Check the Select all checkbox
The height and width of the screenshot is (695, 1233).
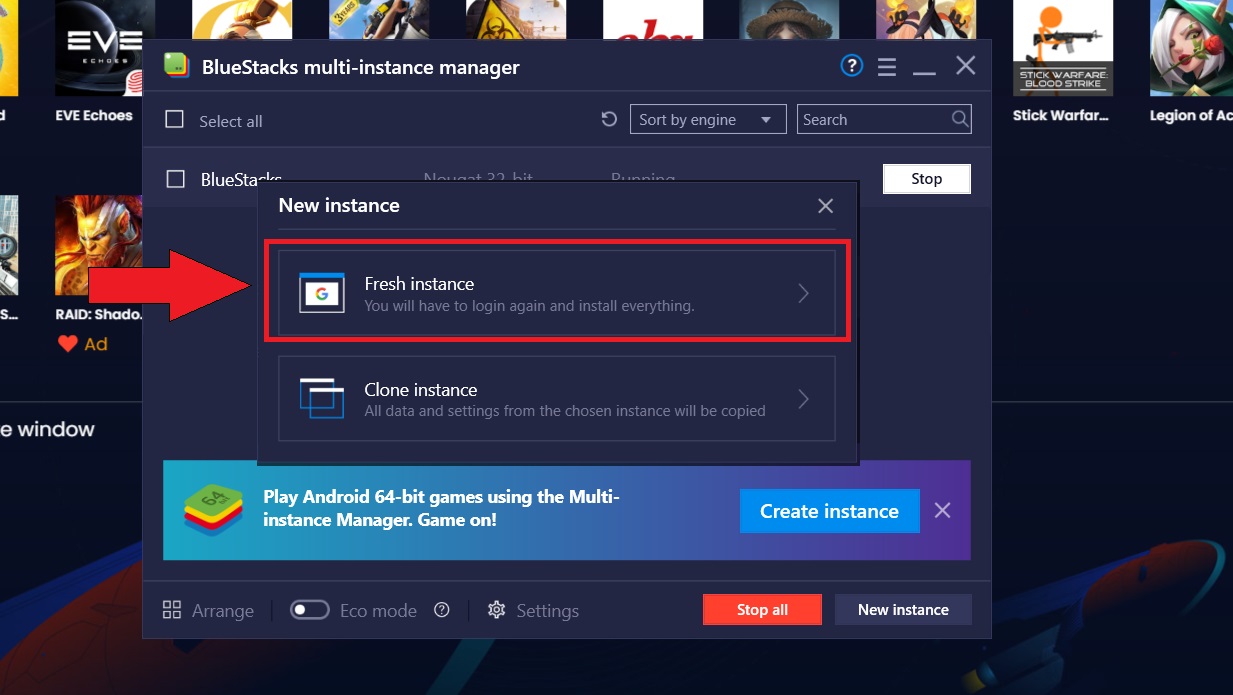[x=175, y=120]
